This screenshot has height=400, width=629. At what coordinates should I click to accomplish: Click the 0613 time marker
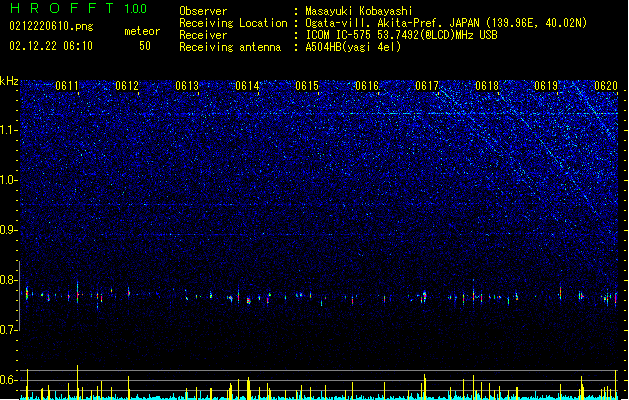tap(187, 86)
